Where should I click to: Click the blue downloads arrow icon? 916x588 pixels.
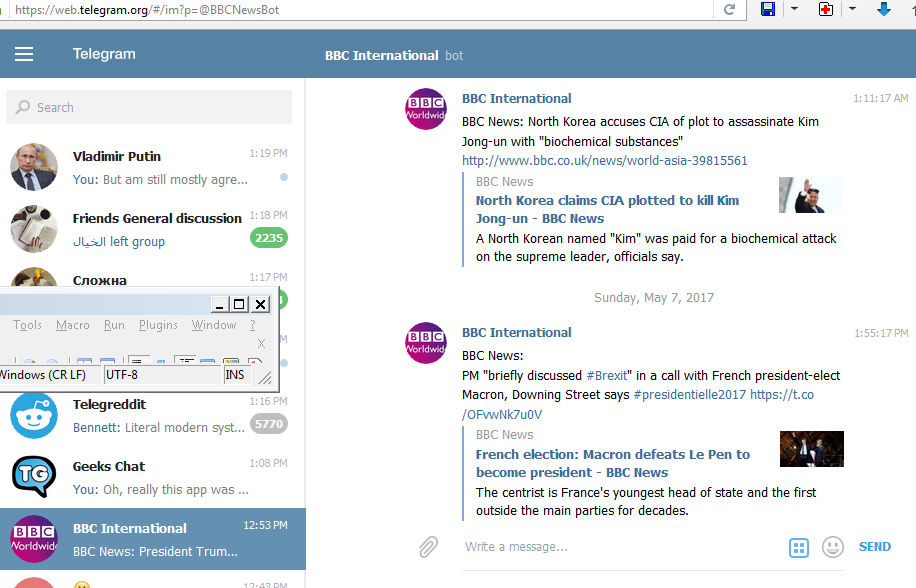pyautogui.click(x=883, y=8)
